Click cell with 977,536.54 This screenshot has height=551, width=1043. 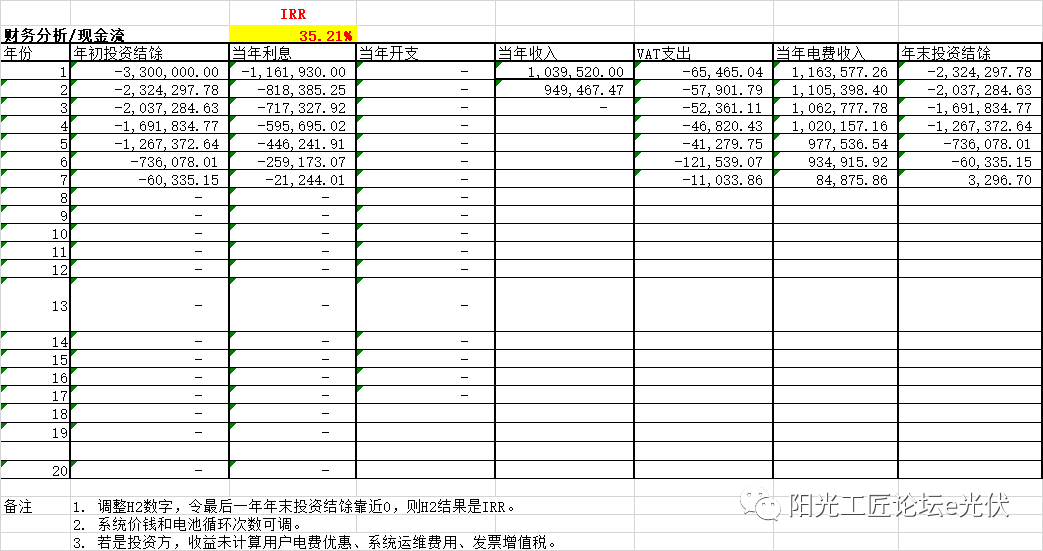[835, 144]
